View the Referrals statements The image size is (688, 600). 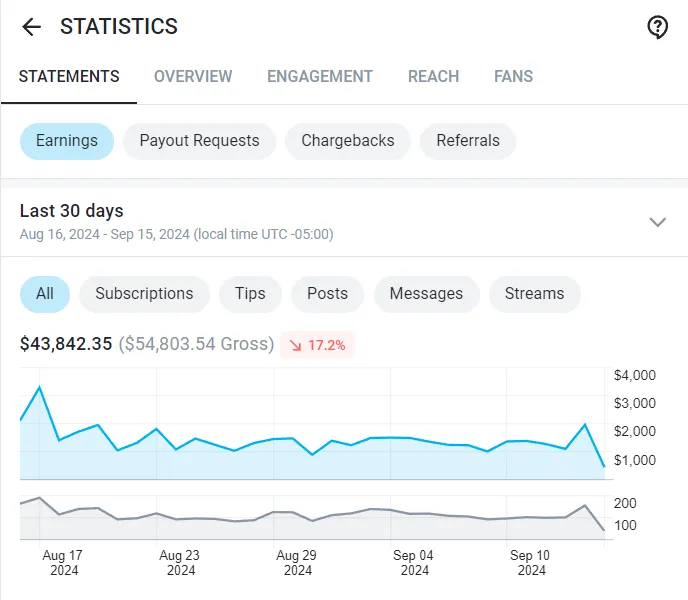467,141
